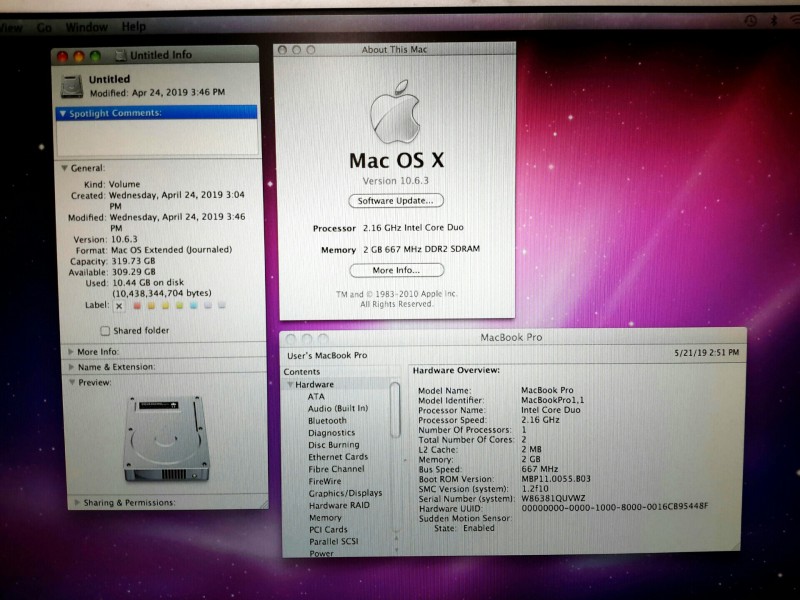This screenshot has width=800, height=600.
Task: Collapse the Spotlight Comments section
Action: click(x=63, y=113)
